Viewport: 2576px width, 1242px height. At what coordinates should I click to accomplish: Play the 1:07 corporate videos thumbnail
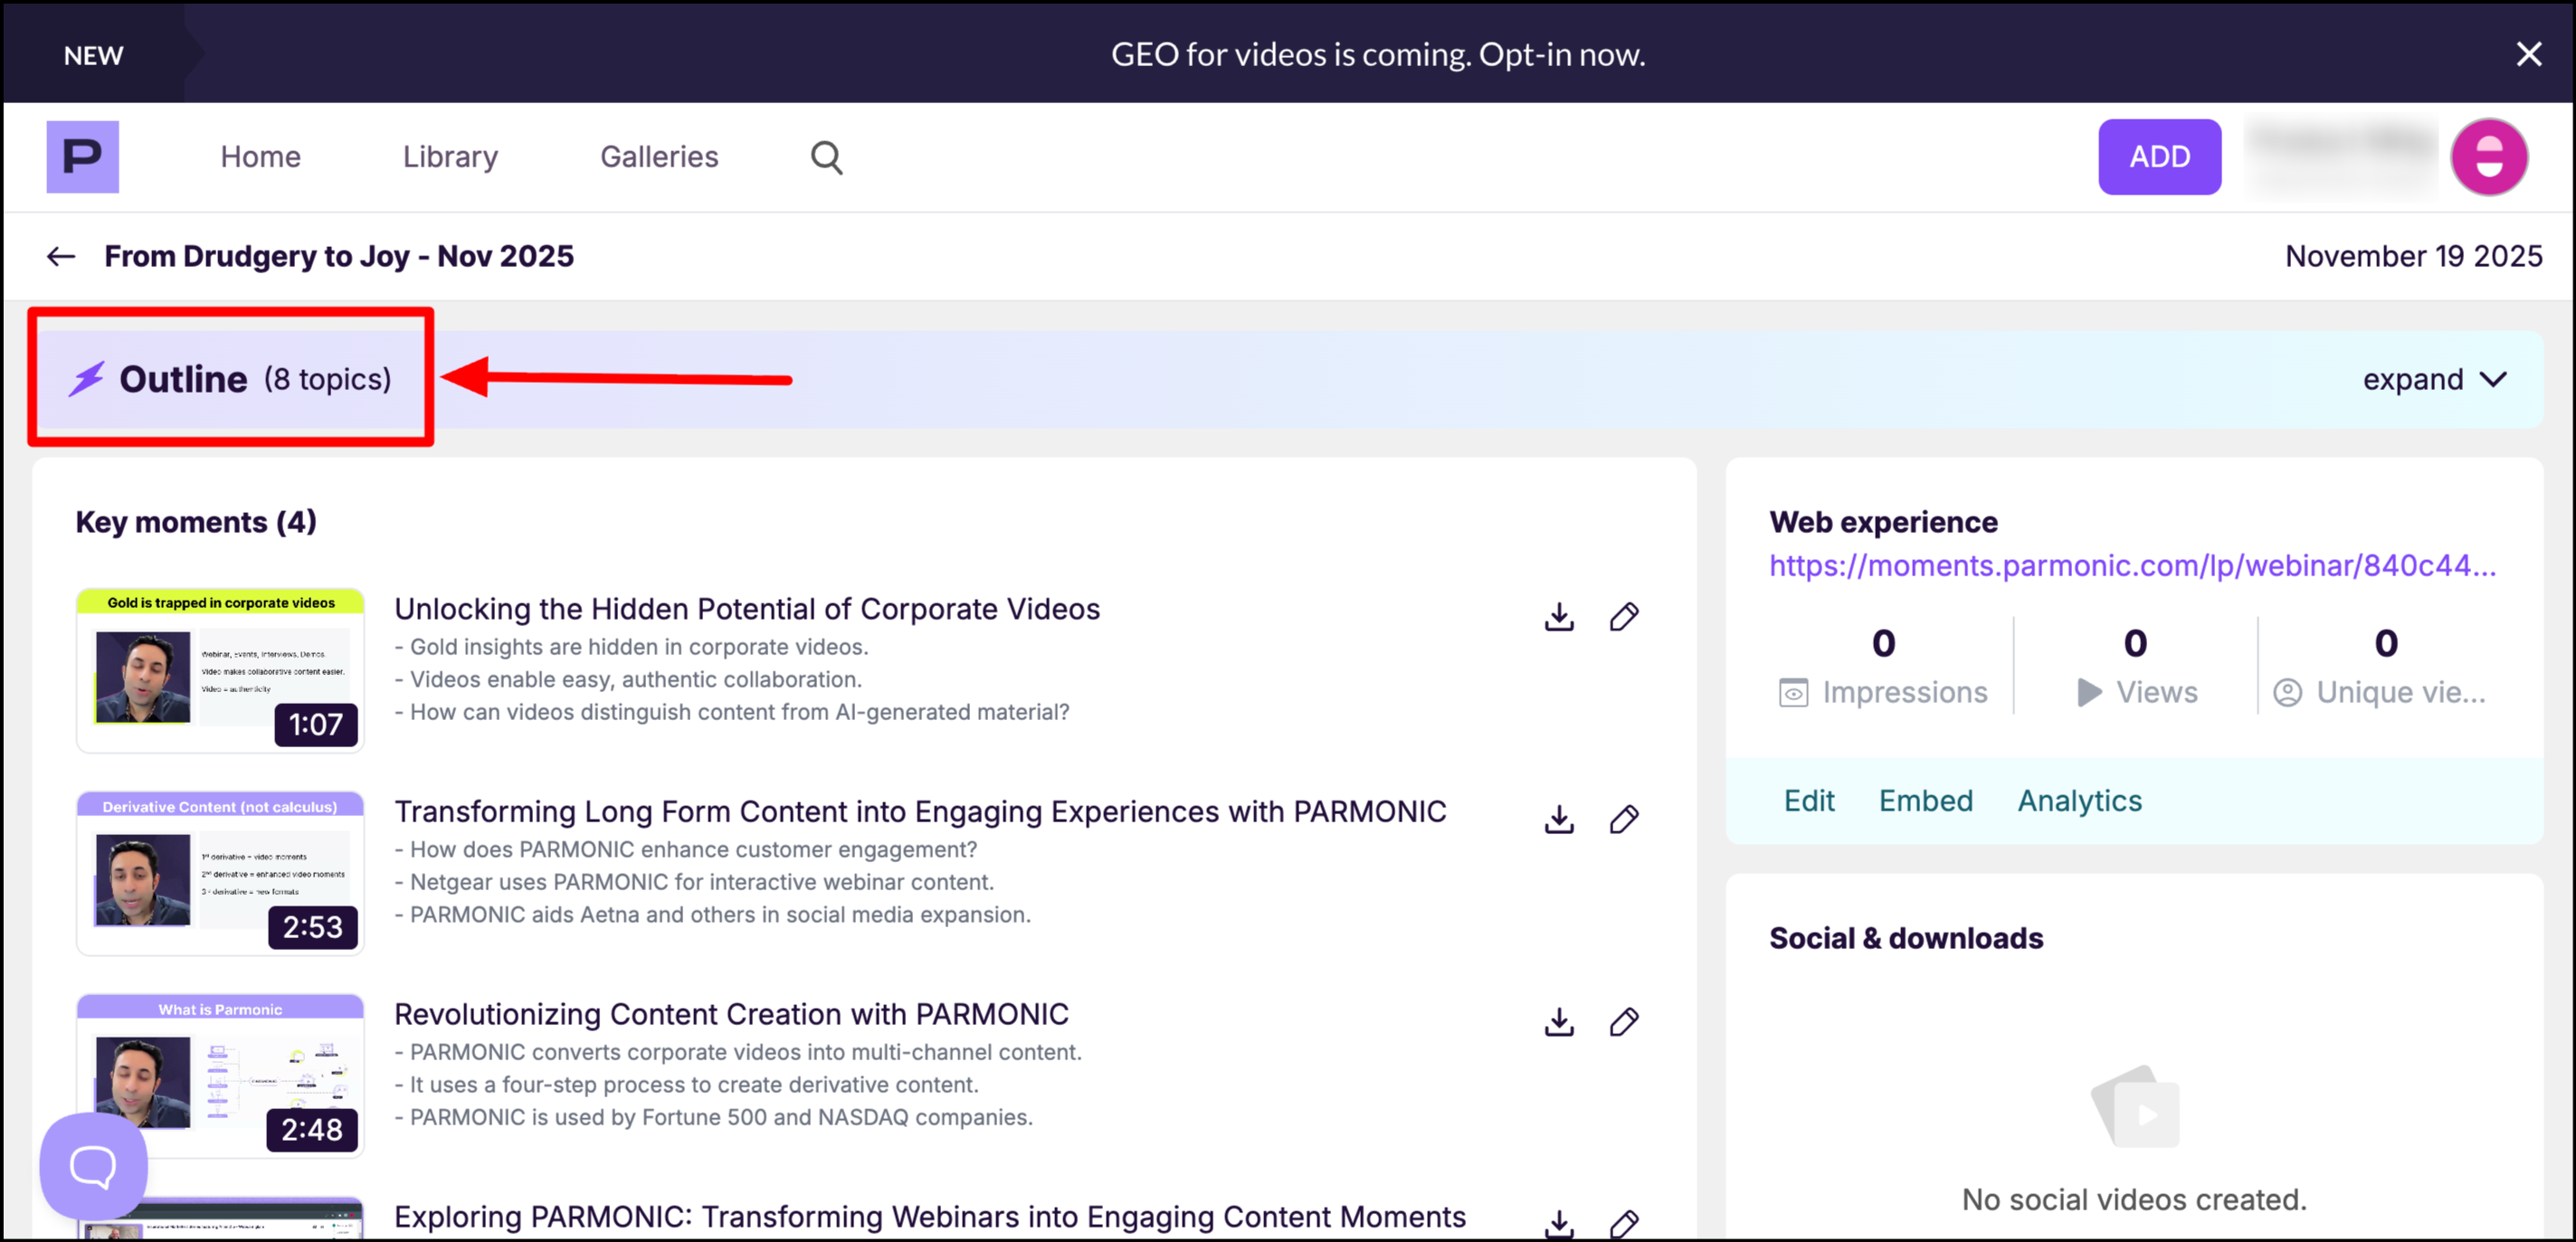[x=220, y=671]
